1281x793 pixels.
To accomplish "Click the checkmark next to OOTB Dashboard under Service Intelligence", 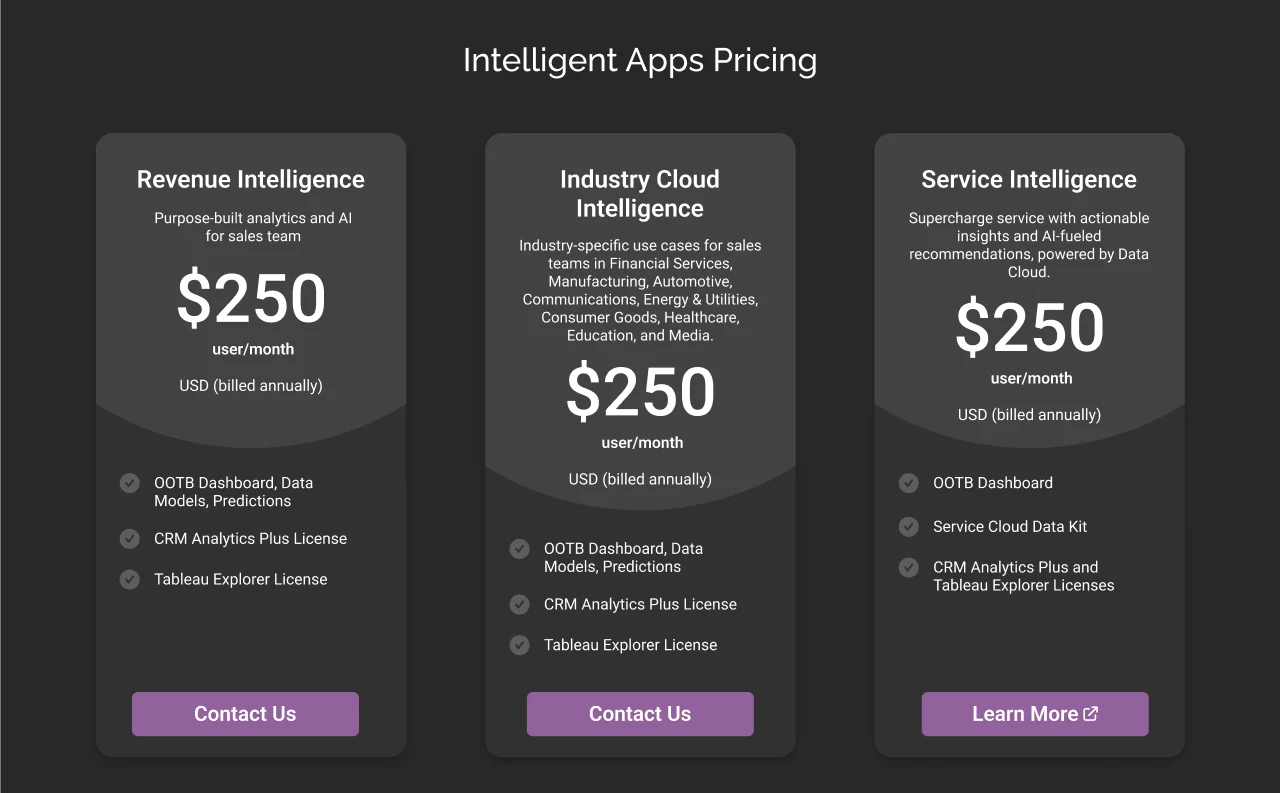I will click(x=908, y=483).
